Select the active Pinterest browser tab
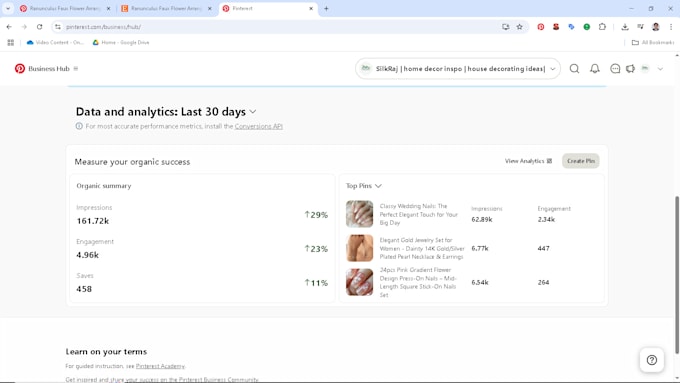 [268, 8]
